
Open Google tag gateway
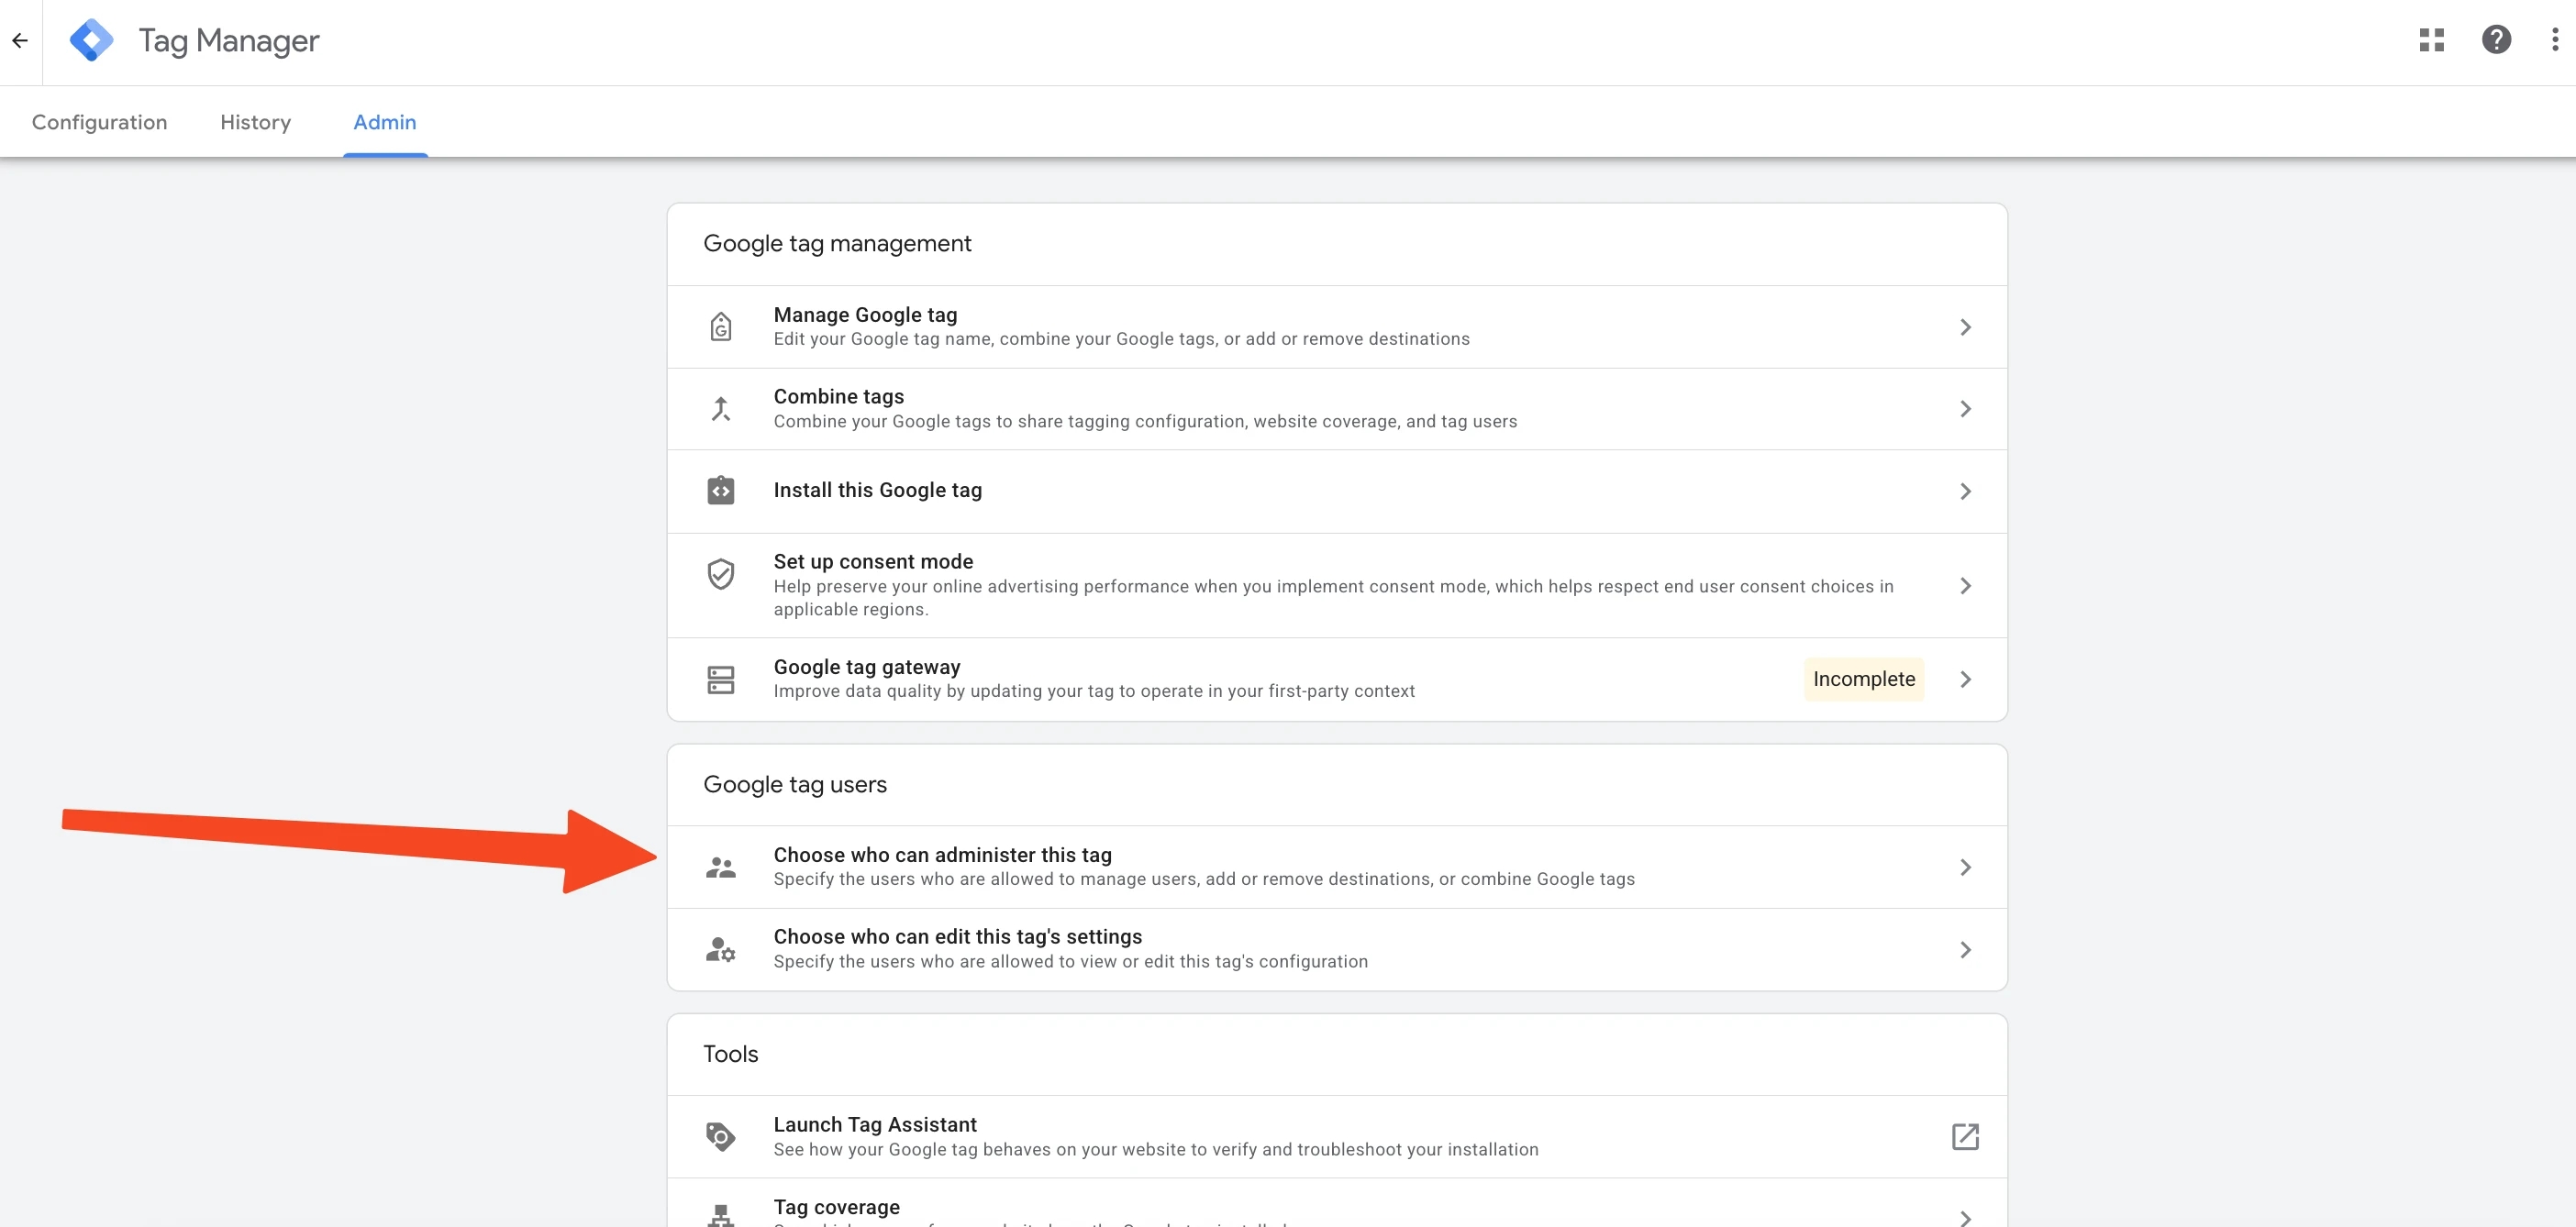(1337, 680)
